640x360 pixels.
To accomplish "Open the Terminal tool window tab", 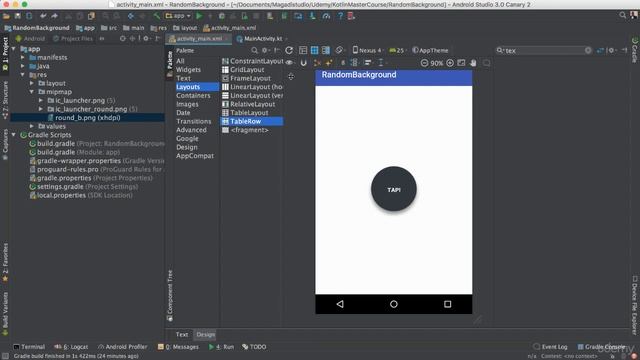I will coord(29,347).
